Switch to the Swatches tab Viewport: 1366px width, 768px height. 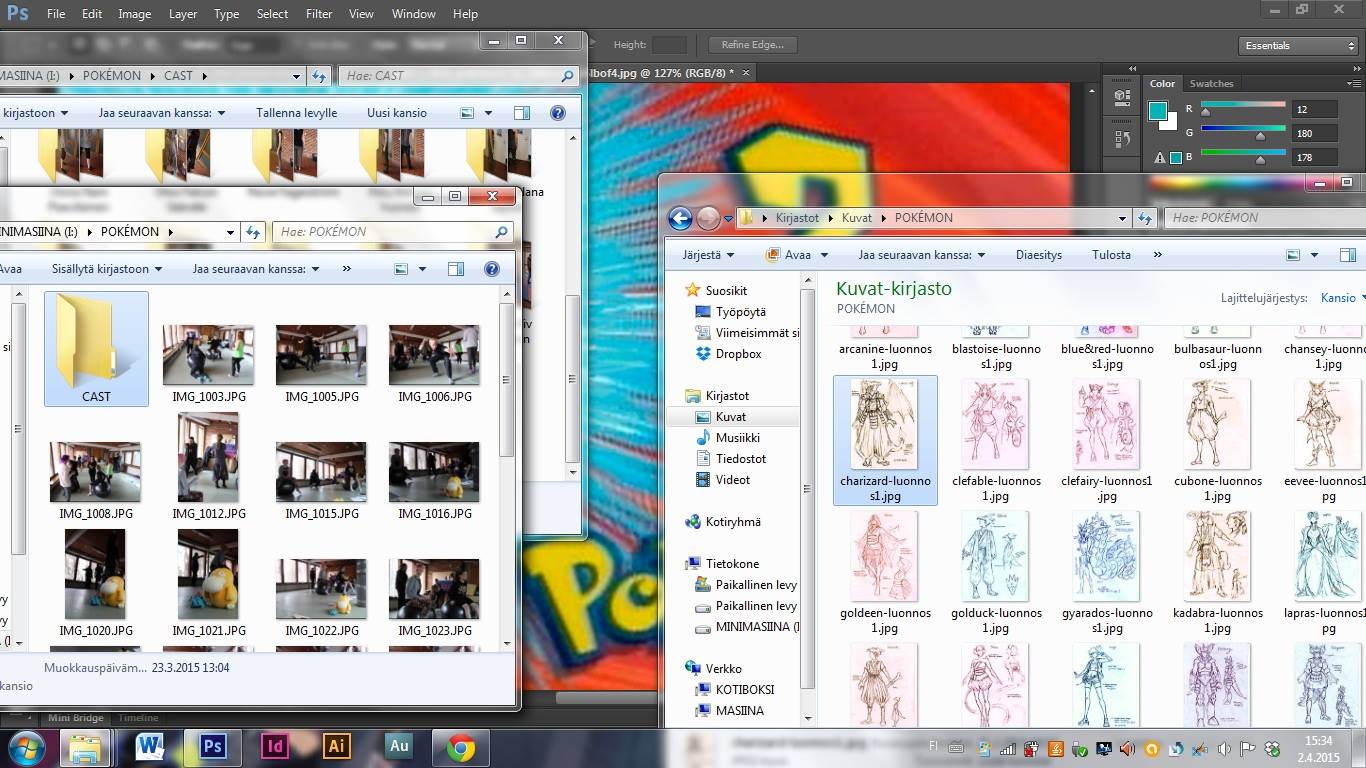tap(1211, 84)
